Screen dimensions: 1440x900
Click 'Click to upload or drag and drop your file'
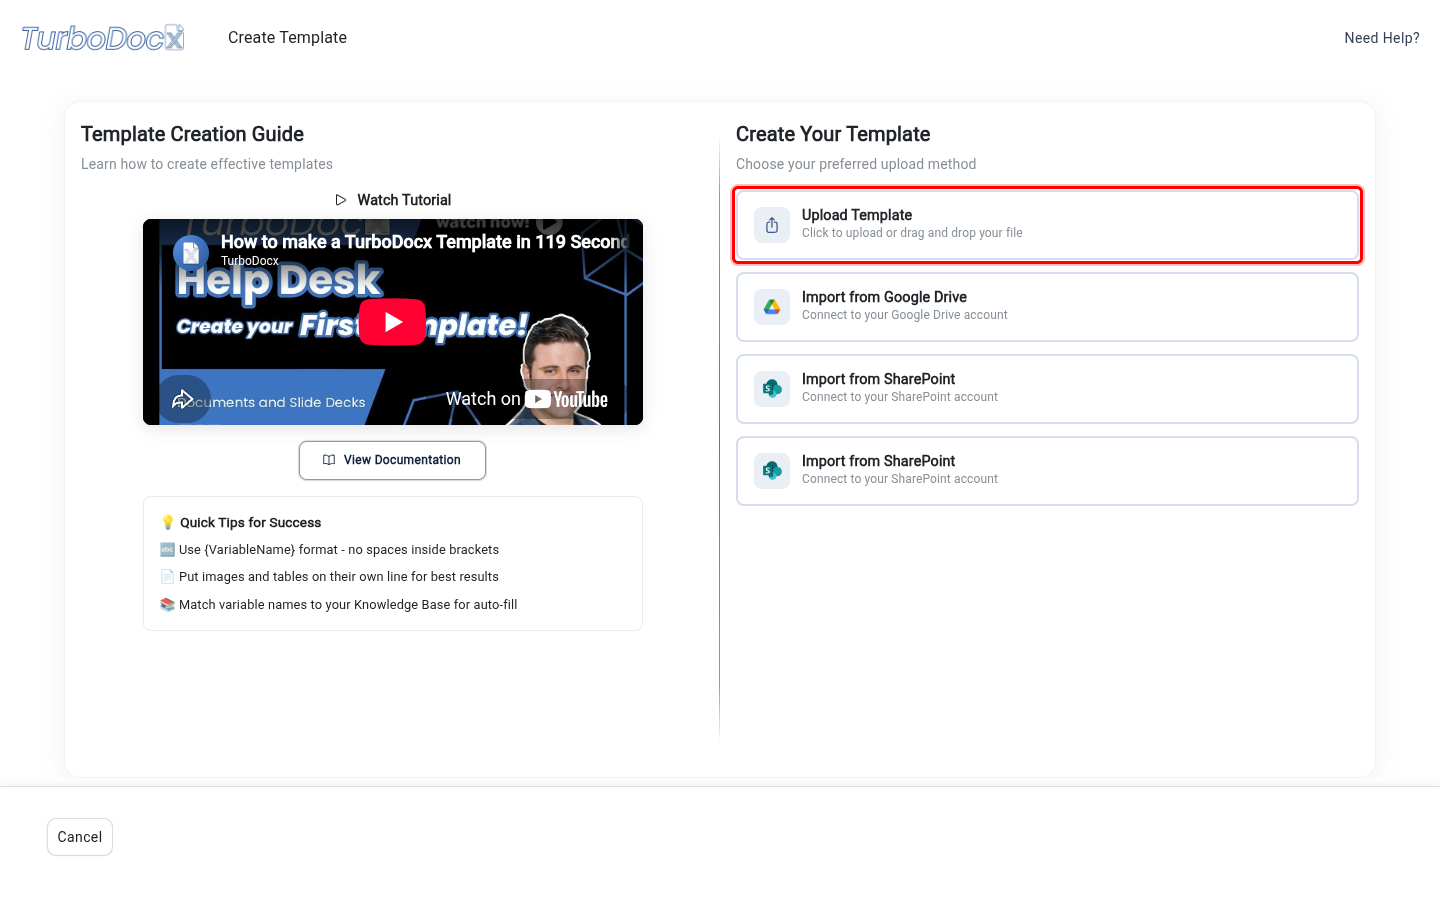912,233
